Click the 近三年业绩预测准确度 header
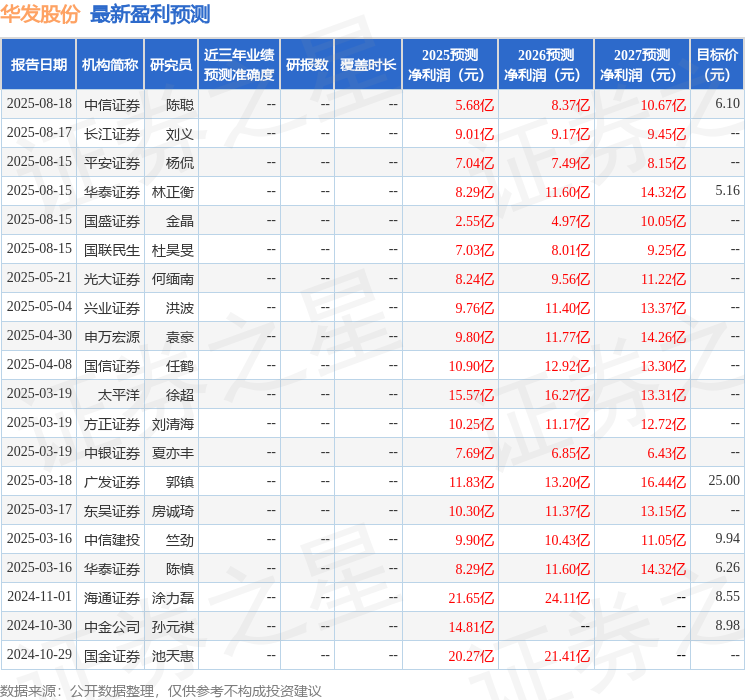 click(x=239, y=65)
